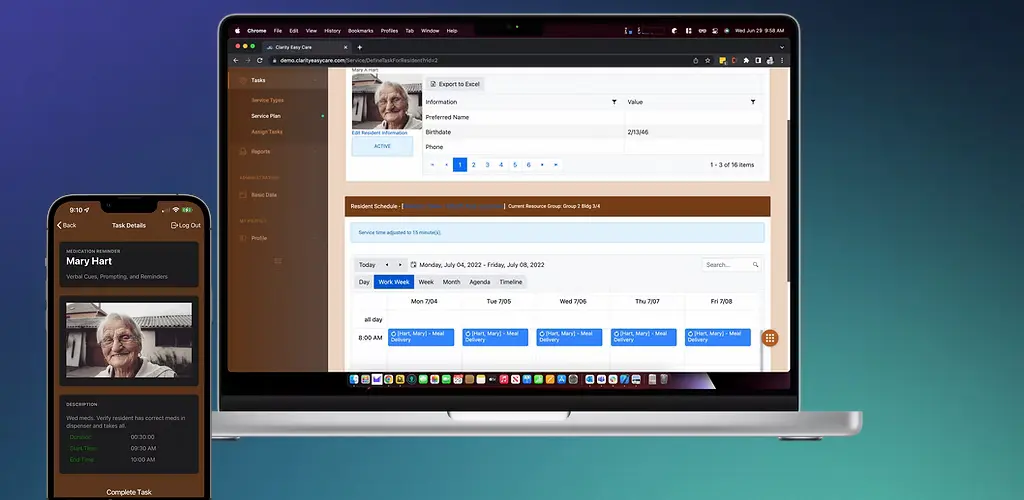The height and width of the screenshot is (500, 1024).
Task: Open Basic Data in the sidebar
Action: click(x=264, y=195)
